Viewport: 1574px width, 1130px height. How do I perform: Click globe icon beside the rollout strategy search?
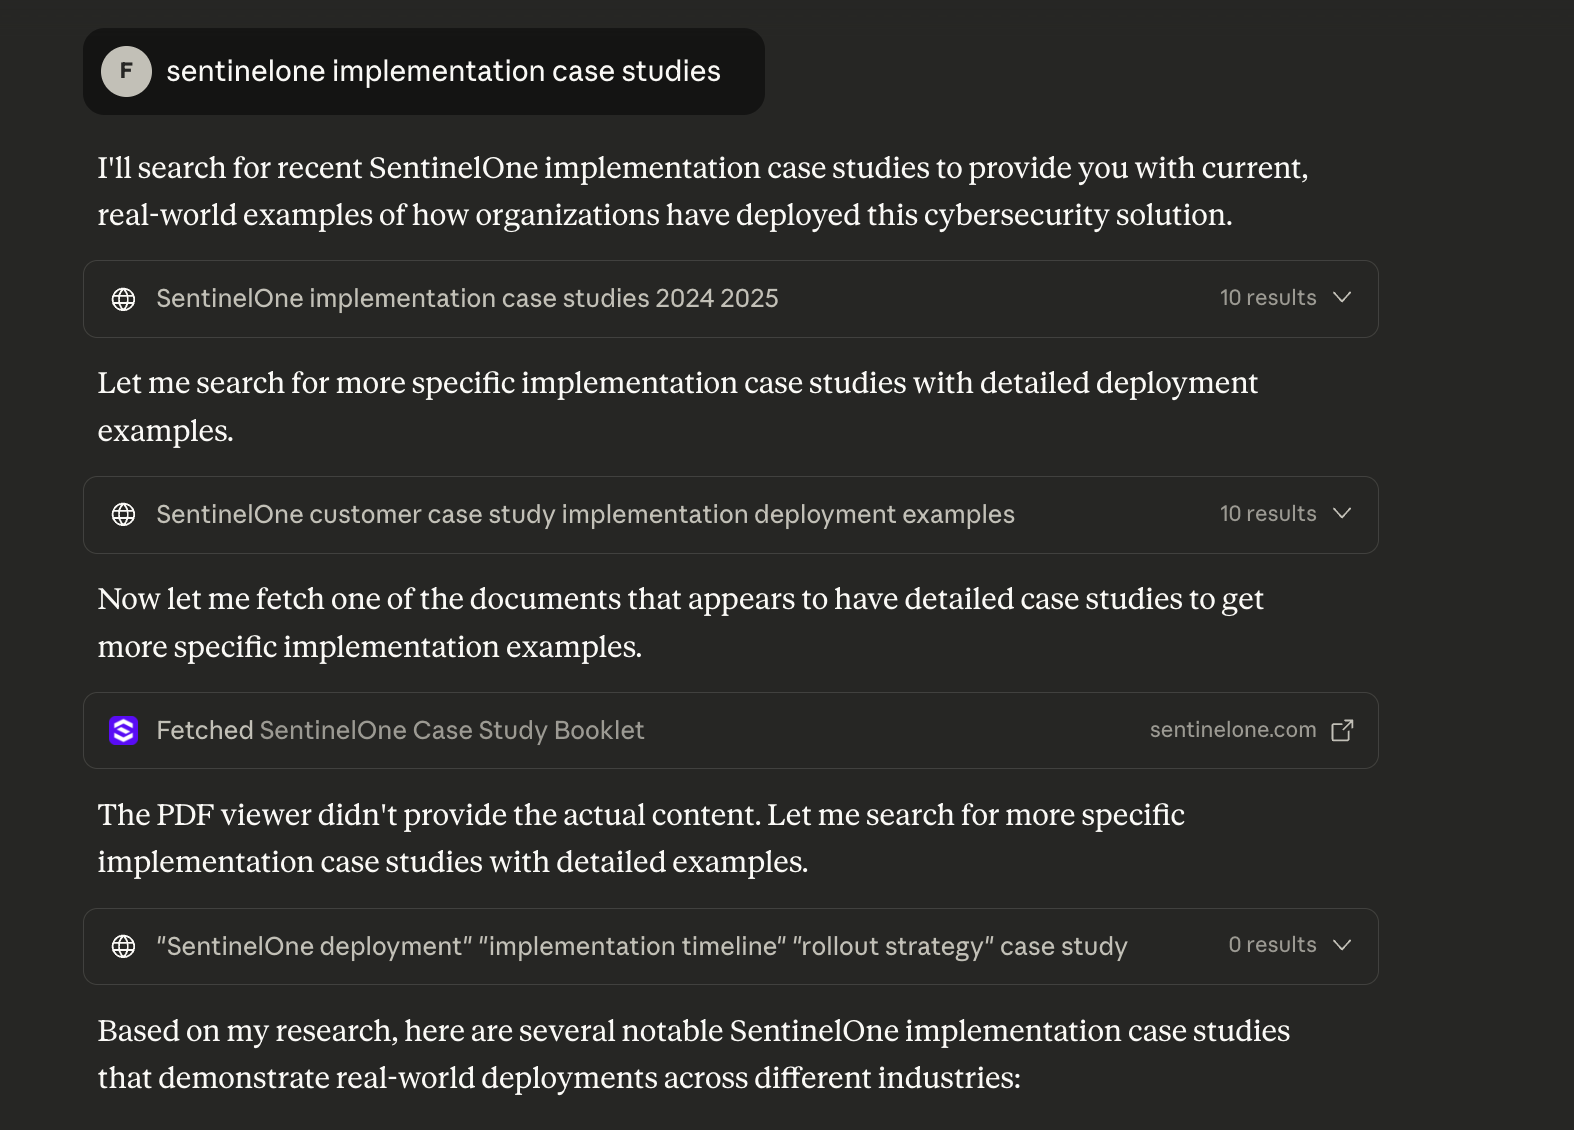coord(124,947)
